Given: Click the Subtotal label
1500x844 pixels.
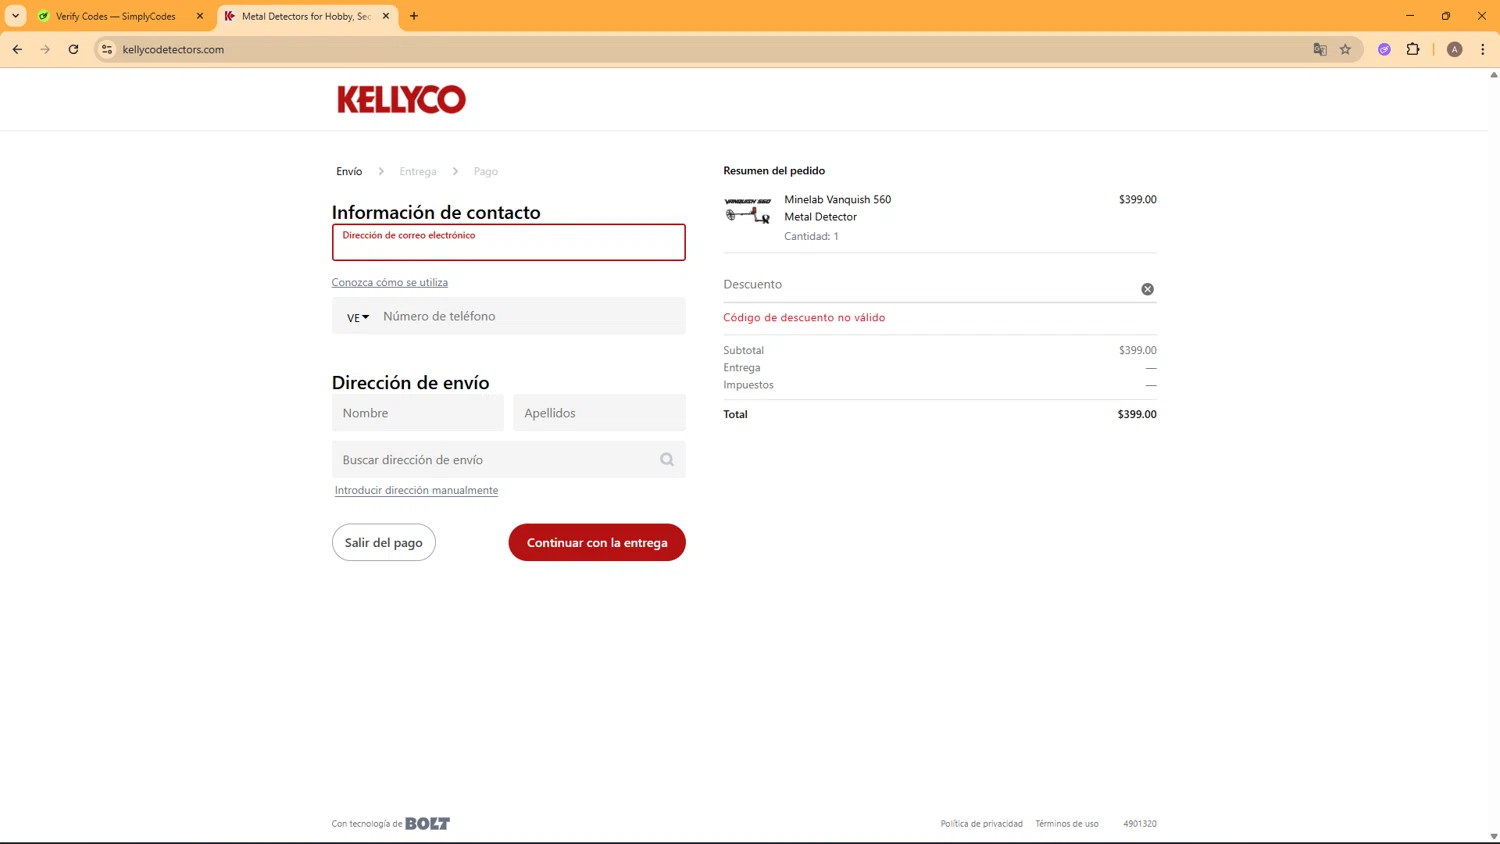Looking at the screenshot, I should point(744,350).
